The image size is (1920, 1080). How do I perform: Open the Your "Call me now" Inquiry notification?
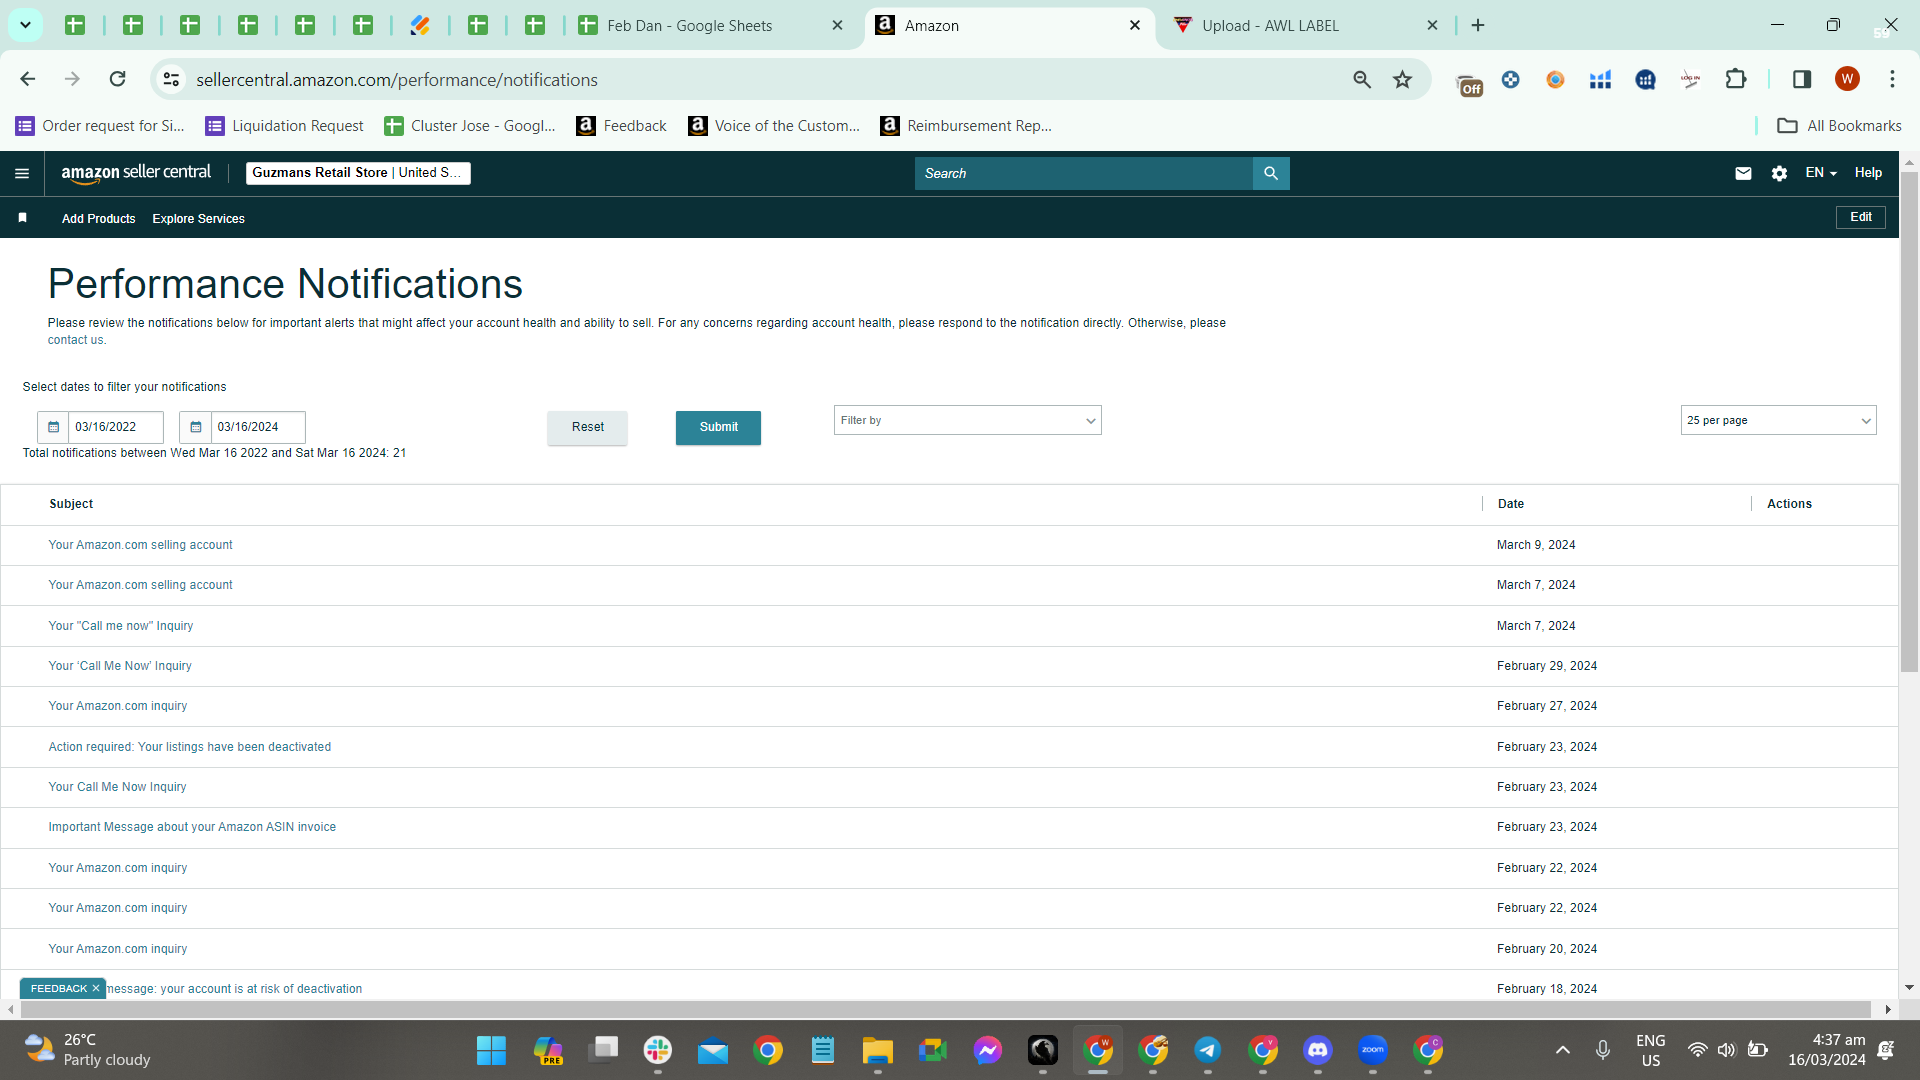tap(121, 626)
